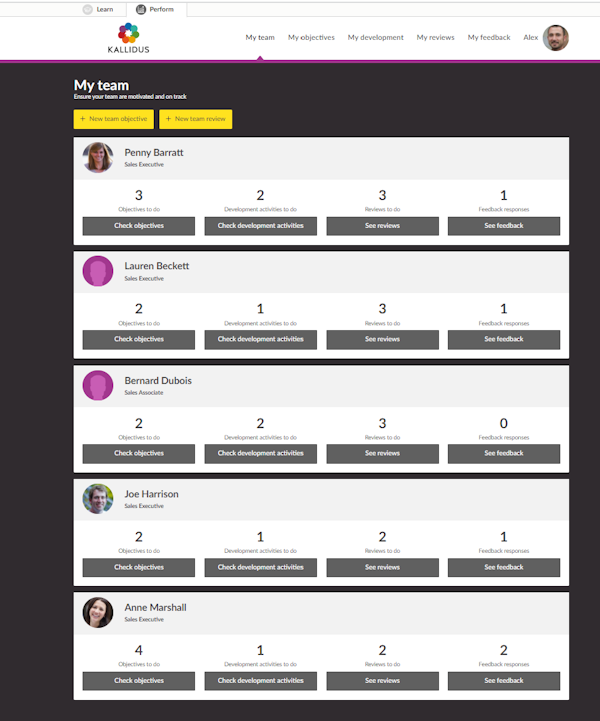Image resolution: width=600 pixels, height=721 pixels.
Task: Click New team review button
Action: coord(195,119)
